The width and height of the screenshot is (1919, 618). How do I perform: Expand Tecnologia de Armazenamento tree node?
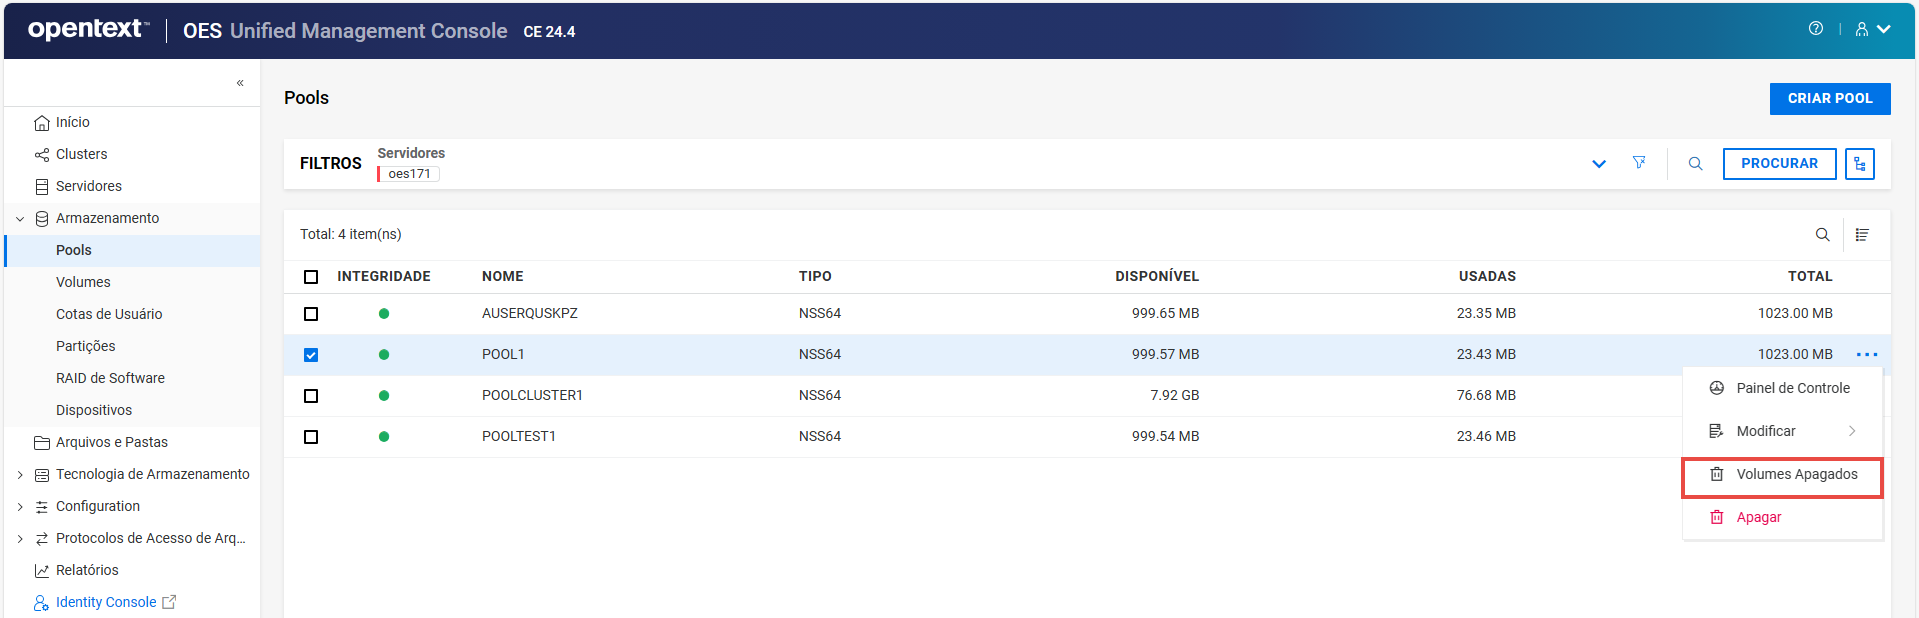[20, 475]
